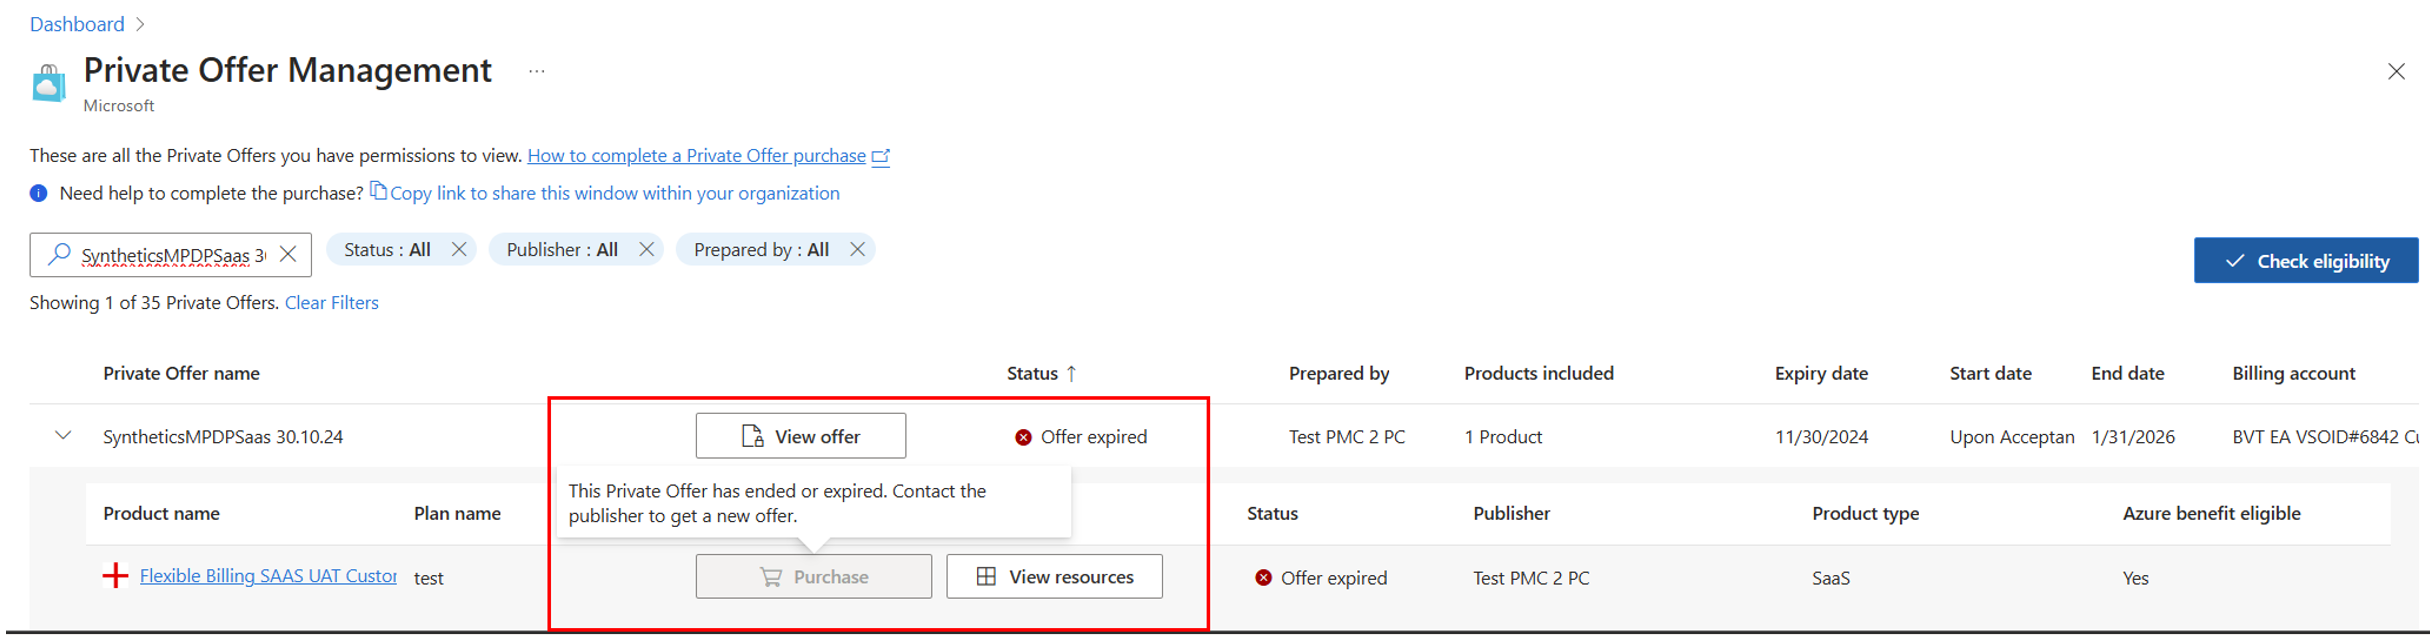
Task: Close the Private Offer Management blade
Action: tap(2396, 71)
